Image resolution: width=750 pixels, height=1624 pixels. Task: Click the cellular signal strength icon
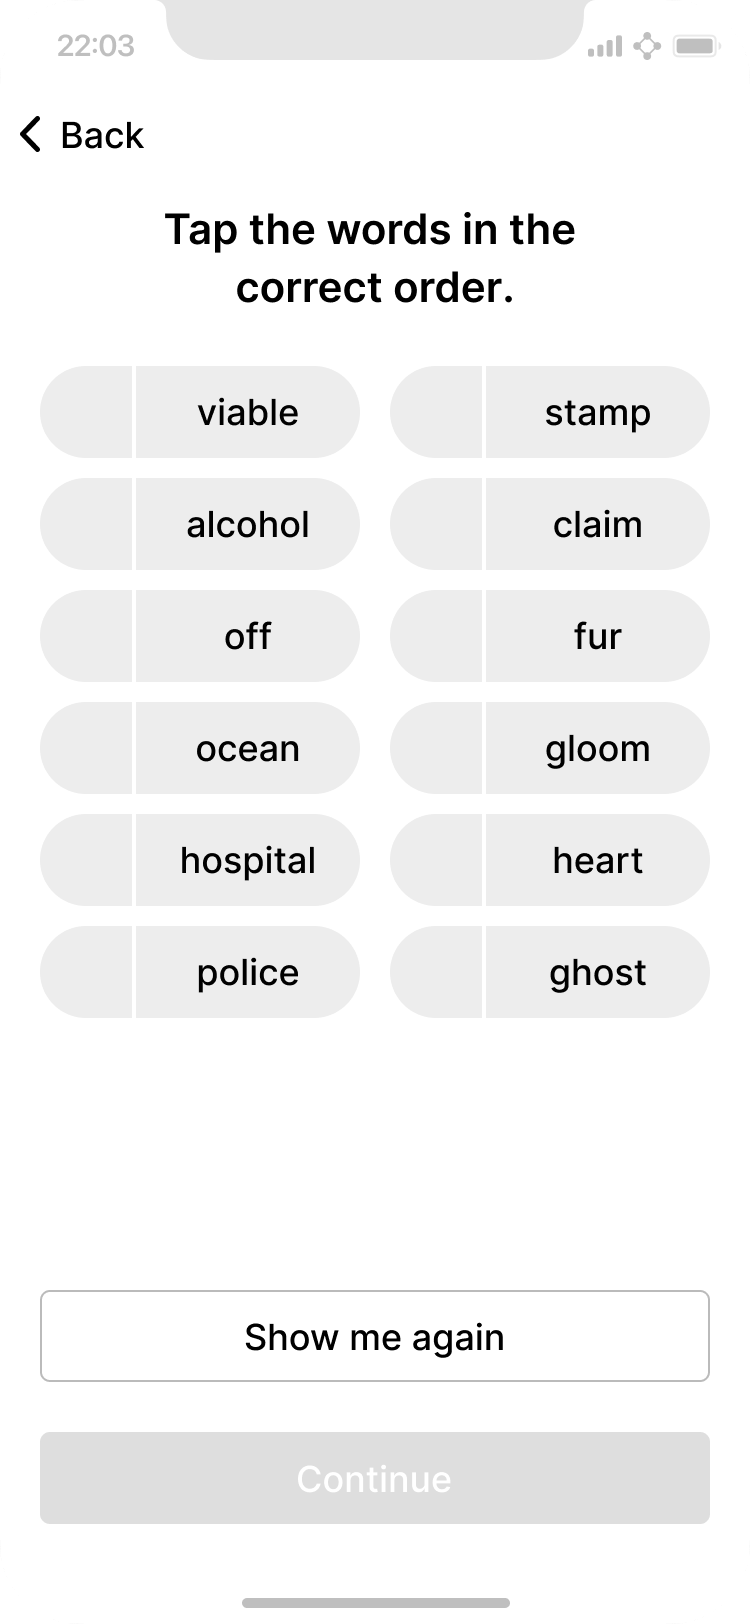604,46
